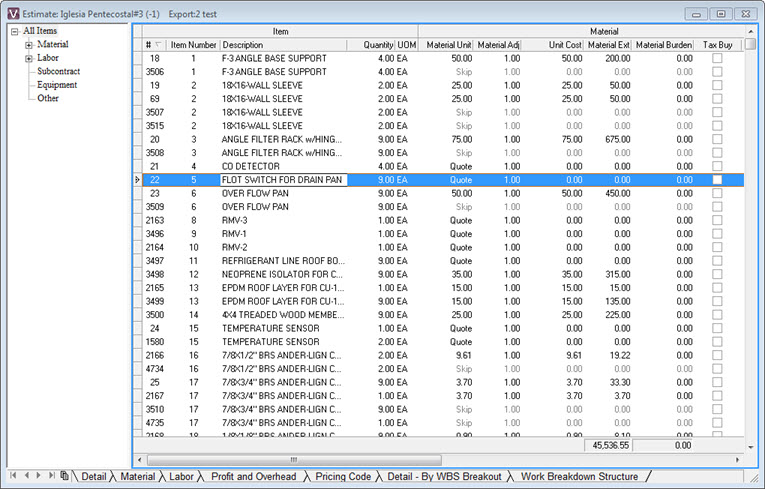Switch to the Material tab
This screenshot has height=489, width=765.
click(x=138, y=476)
